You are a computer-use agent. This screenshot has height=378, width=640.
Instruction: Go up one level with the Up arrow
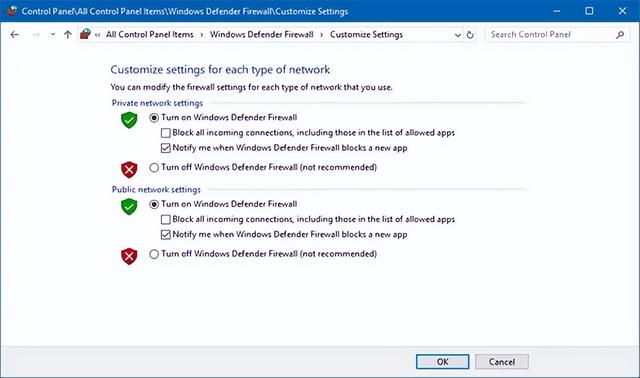[68, 35]
